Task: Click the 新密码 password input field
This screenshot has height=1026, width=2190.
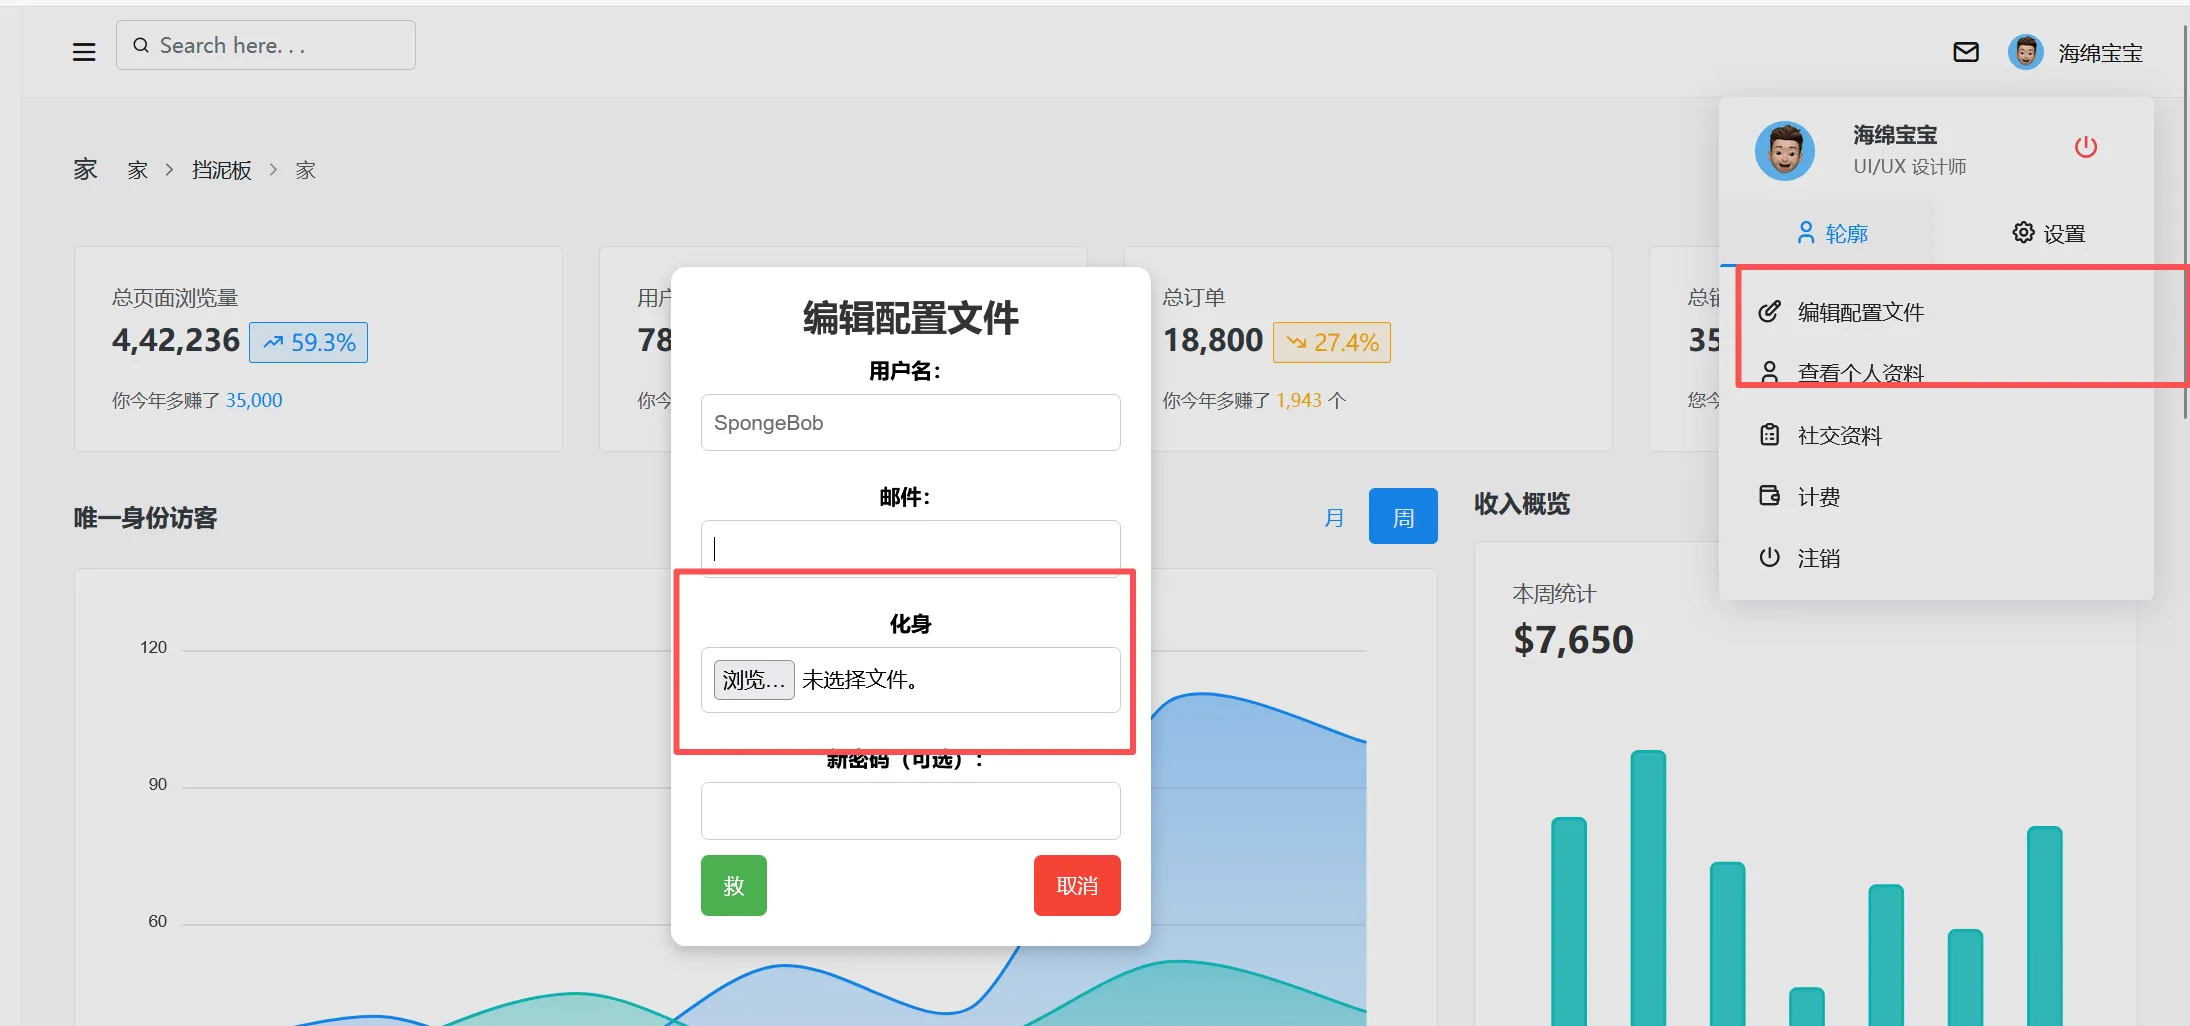Action: tap(910, 810)
